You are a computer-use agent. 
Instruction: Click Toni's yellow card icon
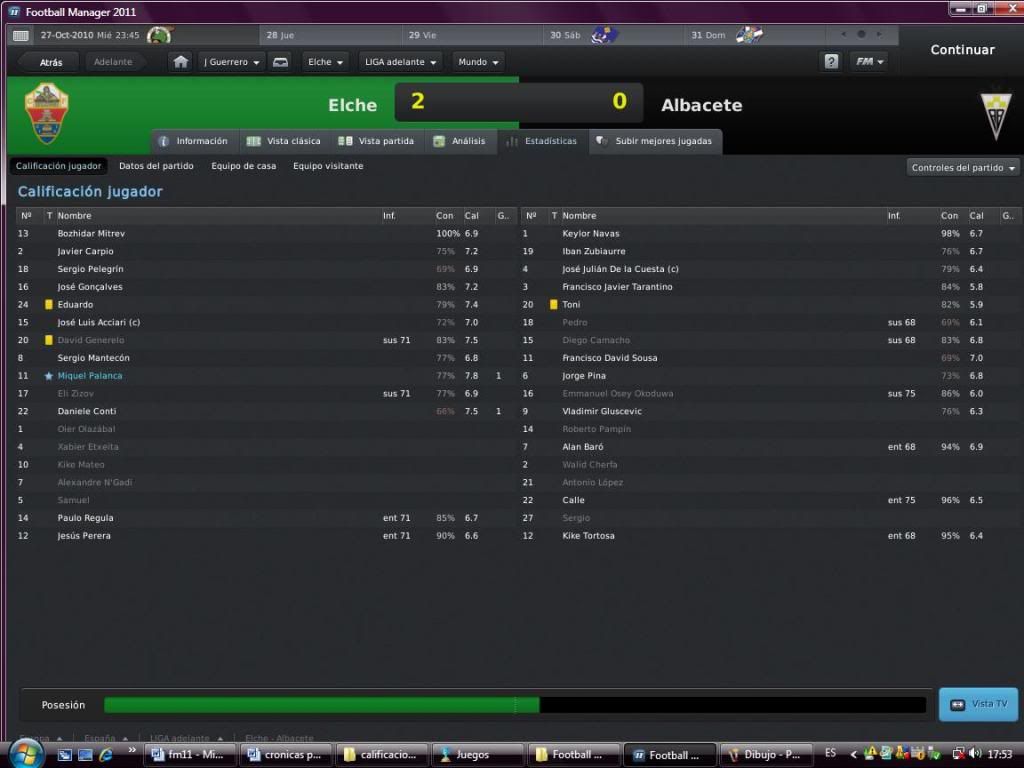click(553, 304)
